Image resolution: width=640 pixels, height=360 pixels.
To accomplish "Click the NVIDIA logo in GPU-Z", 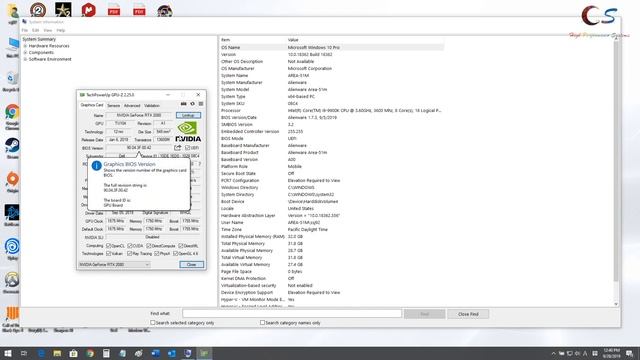I will pyautogui.click(x=188, y=132).
